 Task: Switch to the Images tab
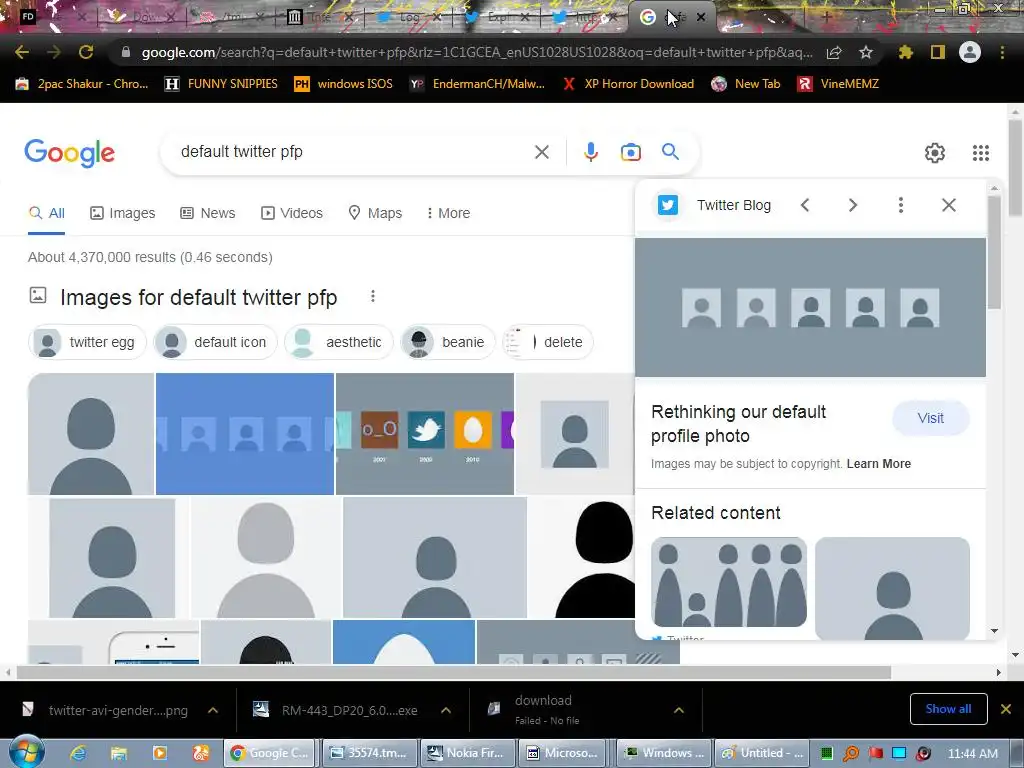pyautogui.click(x=122, y=213)
